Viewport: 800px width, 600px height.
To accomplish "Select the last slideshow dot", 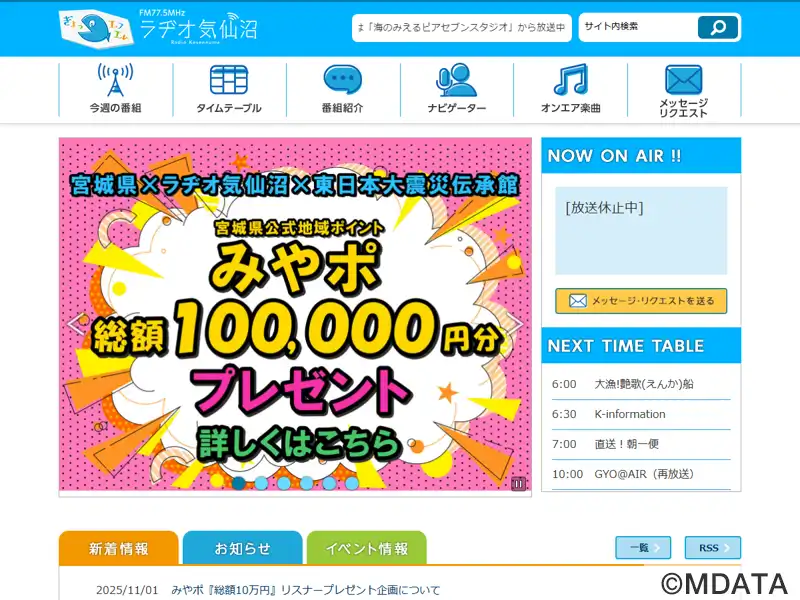I will tap(352, 483).
